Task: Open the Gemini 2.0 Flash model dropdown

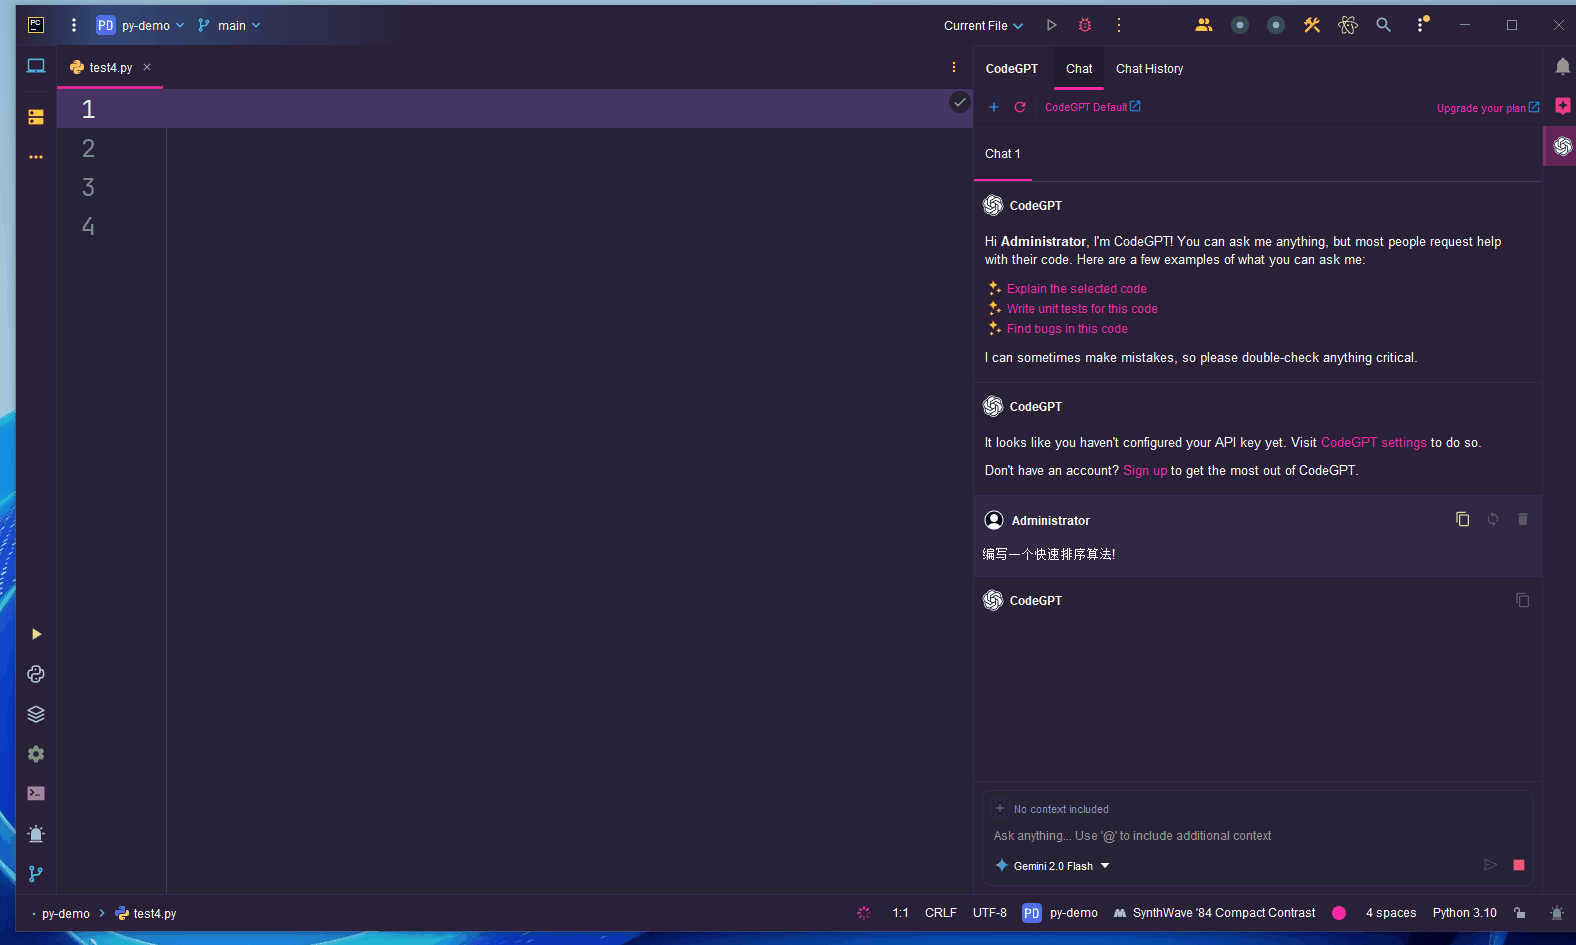Action: [1053, 866]
